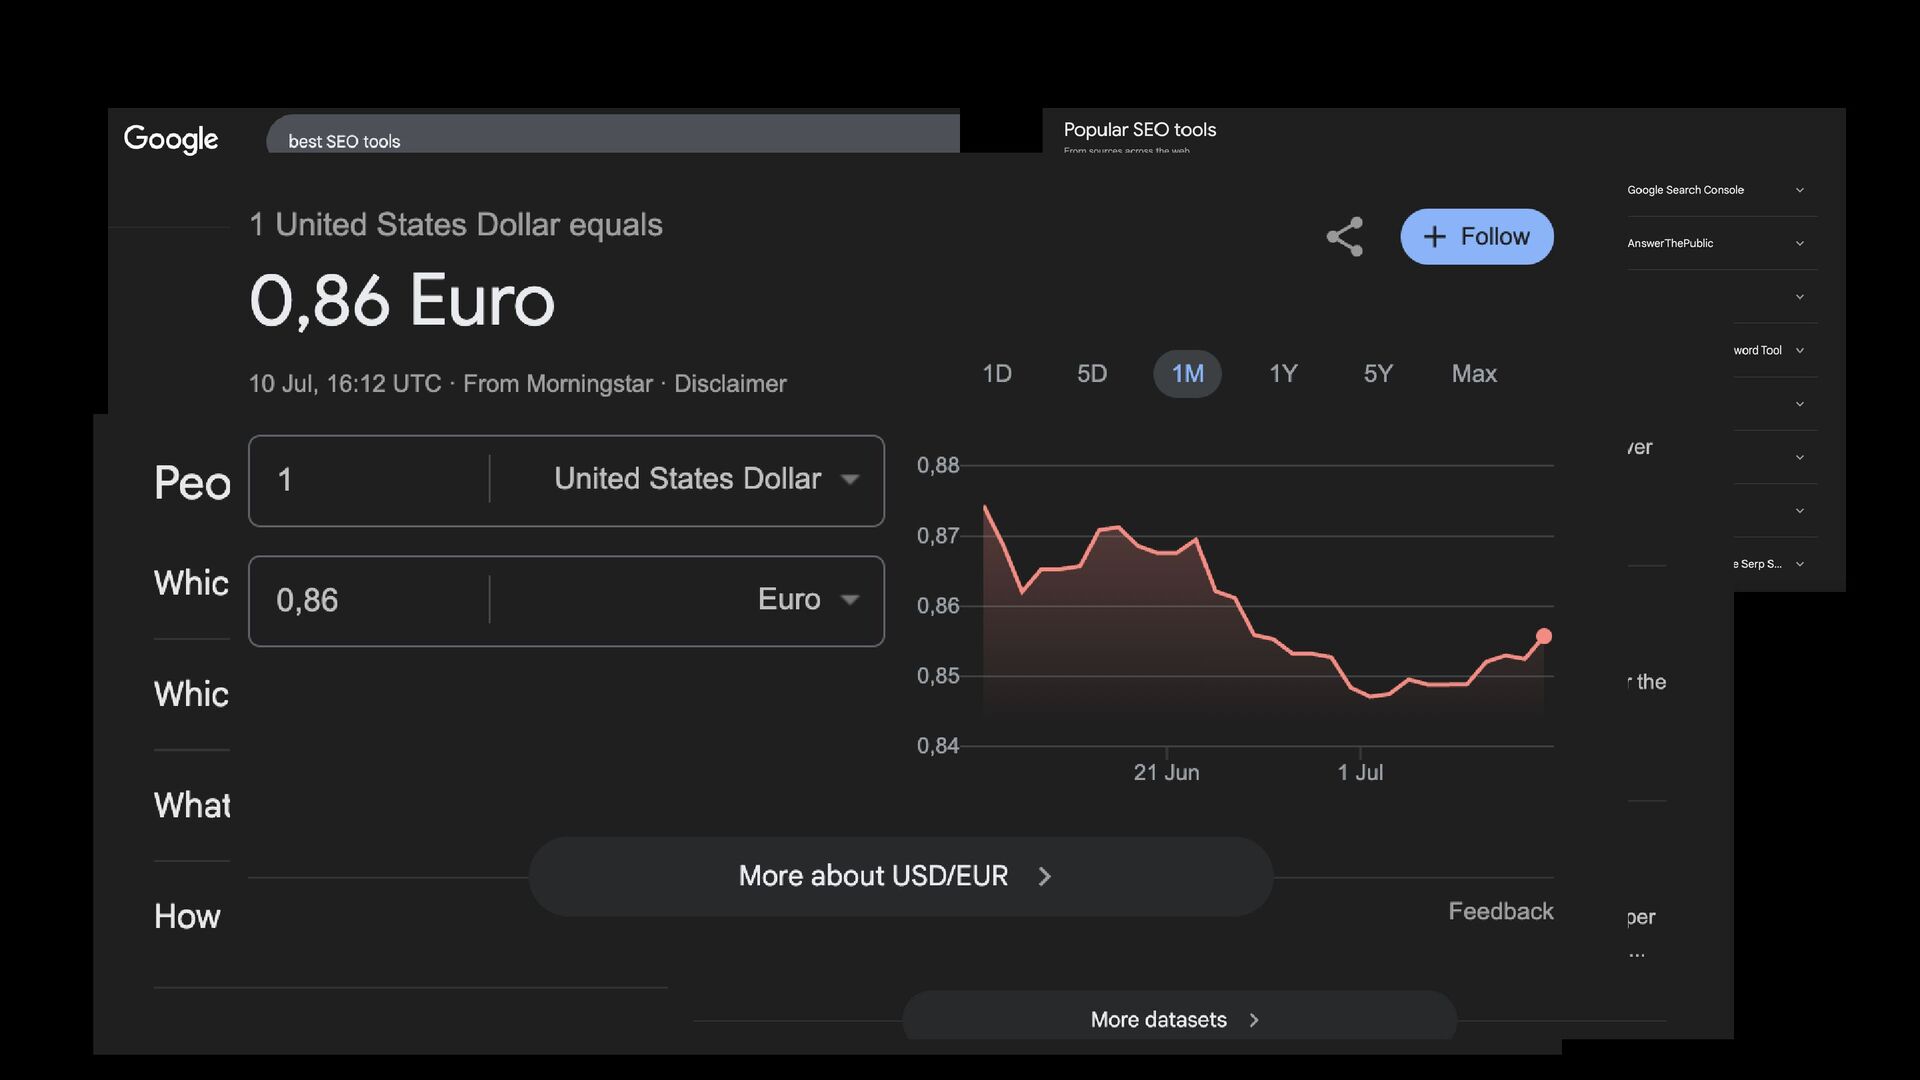Open United States Dollar currency dropdown
The height and width of the screenshot is (1080, 1920).
[706, 479]
